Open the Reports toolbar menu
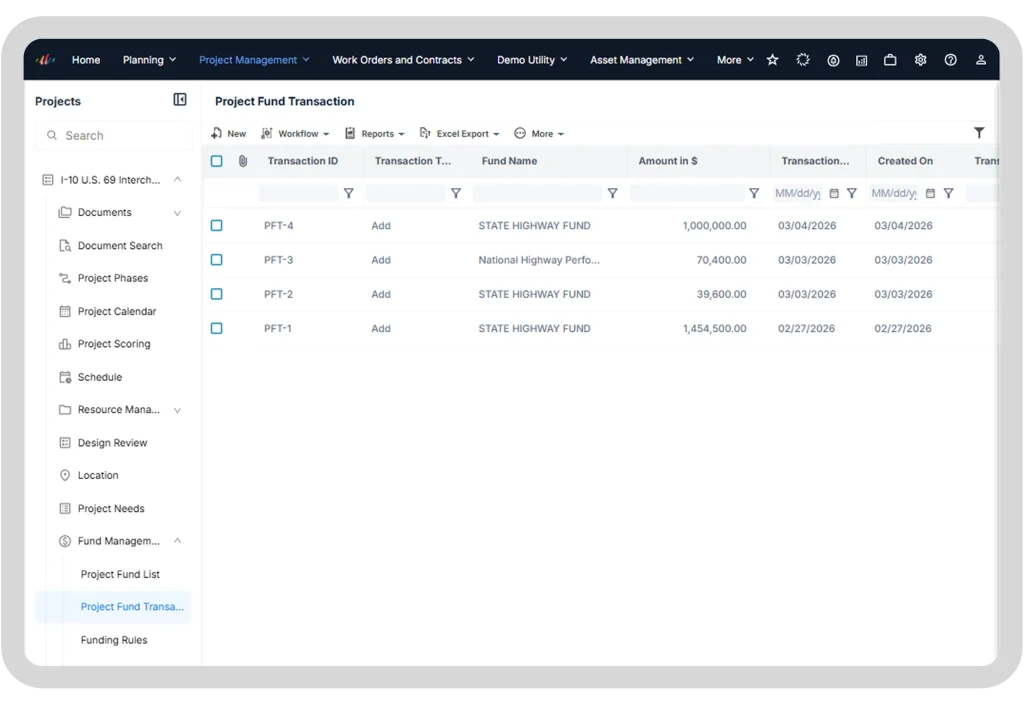The width and height of the screenshot is (1024, 705). click(x=375, y=134)
